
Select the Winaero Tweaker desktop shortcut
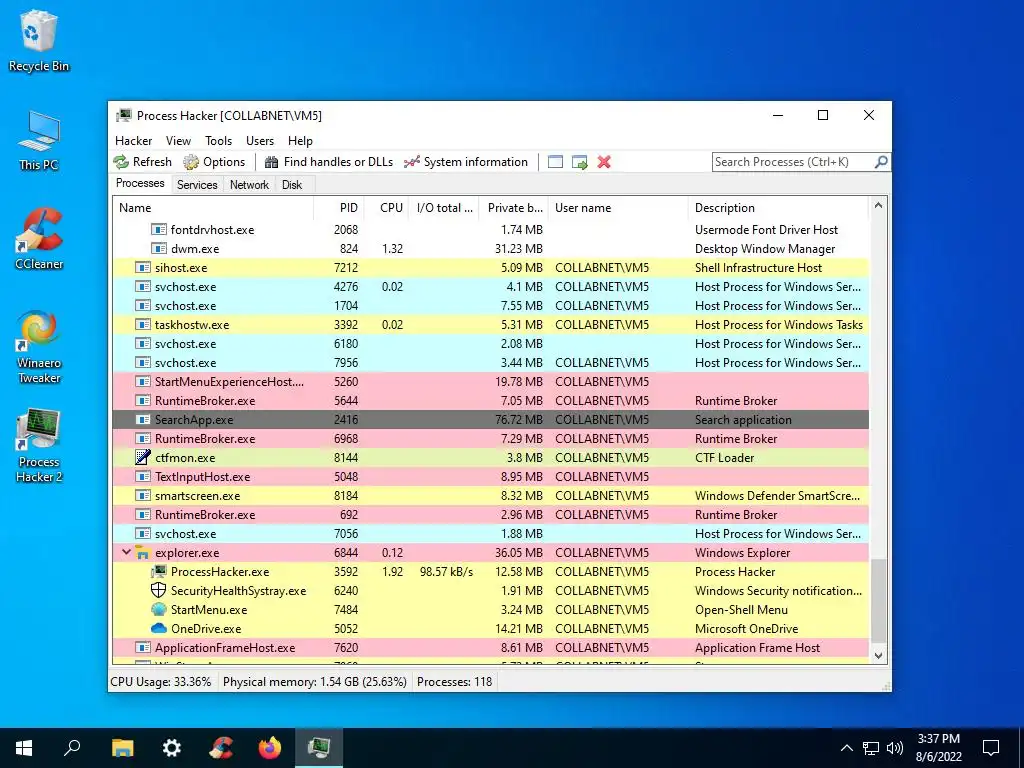coord(39,347)
